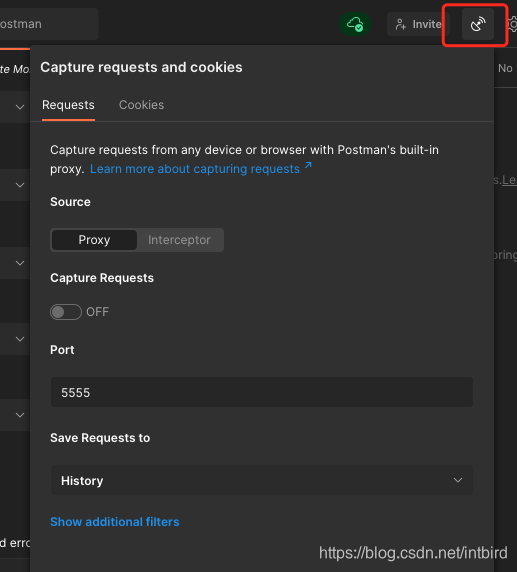This screenshot has width=517, height=572.
Task: Click the external link arrow icon
Action: 308,165
